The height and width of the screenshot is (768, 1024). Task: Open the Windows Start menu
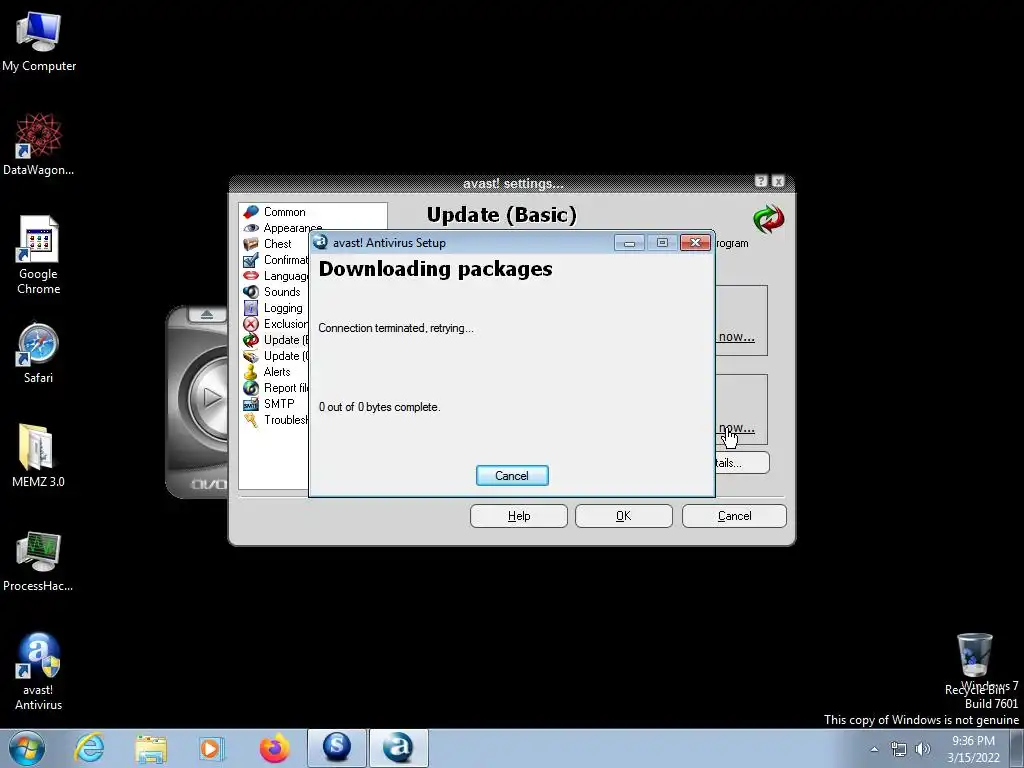click(27, 748)
